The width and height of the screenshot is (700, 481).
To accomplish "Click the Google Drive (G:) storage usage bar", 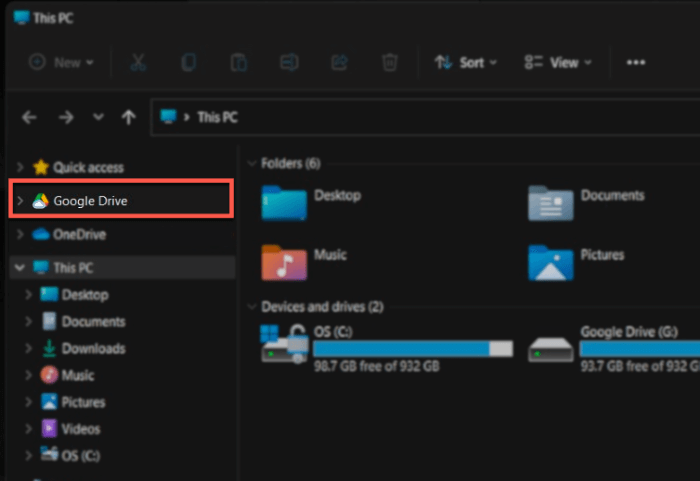I will pyautogui.click(x=640, y=348).
